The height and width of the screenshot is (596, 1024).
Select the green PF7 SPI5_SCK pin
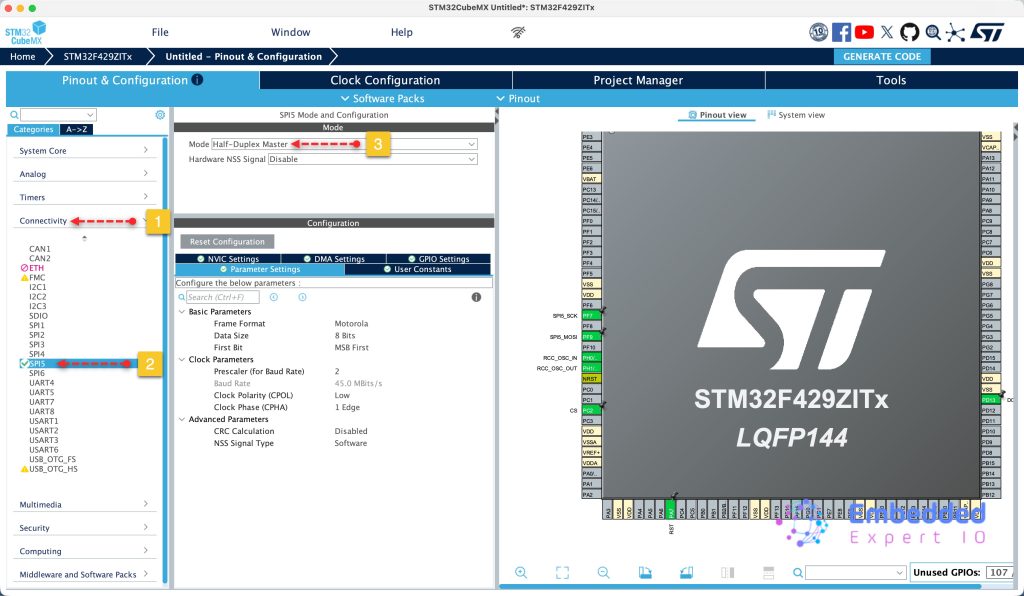tap(588, 315)
